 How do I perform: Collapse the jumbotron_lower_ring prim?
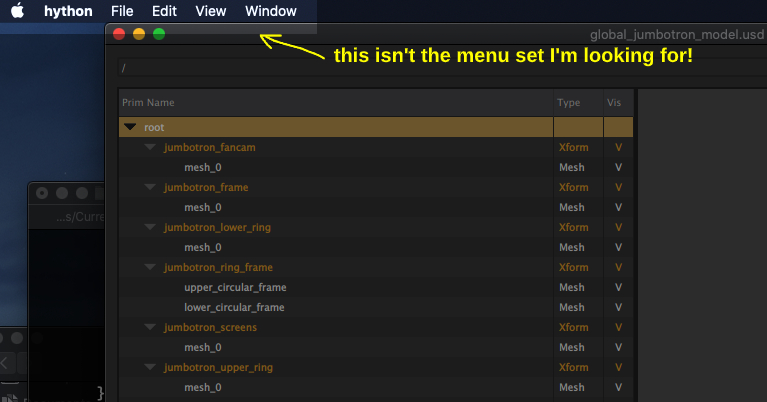tap(150, 227)
